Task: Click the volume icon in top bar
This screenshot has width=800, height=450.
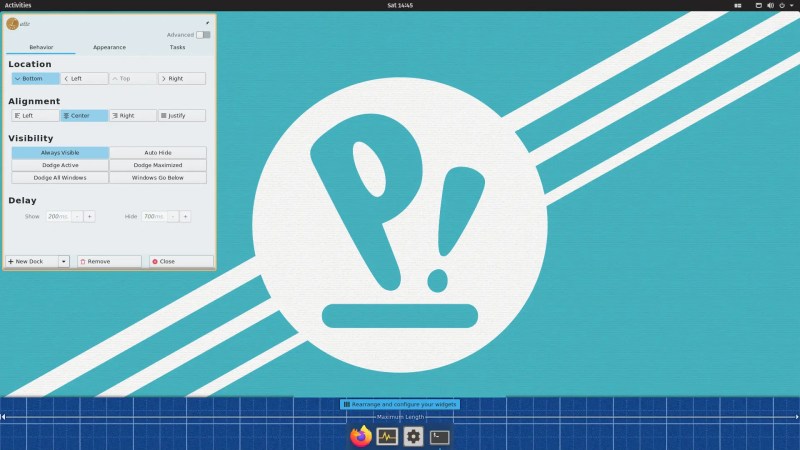Action: tap(770, 5)
